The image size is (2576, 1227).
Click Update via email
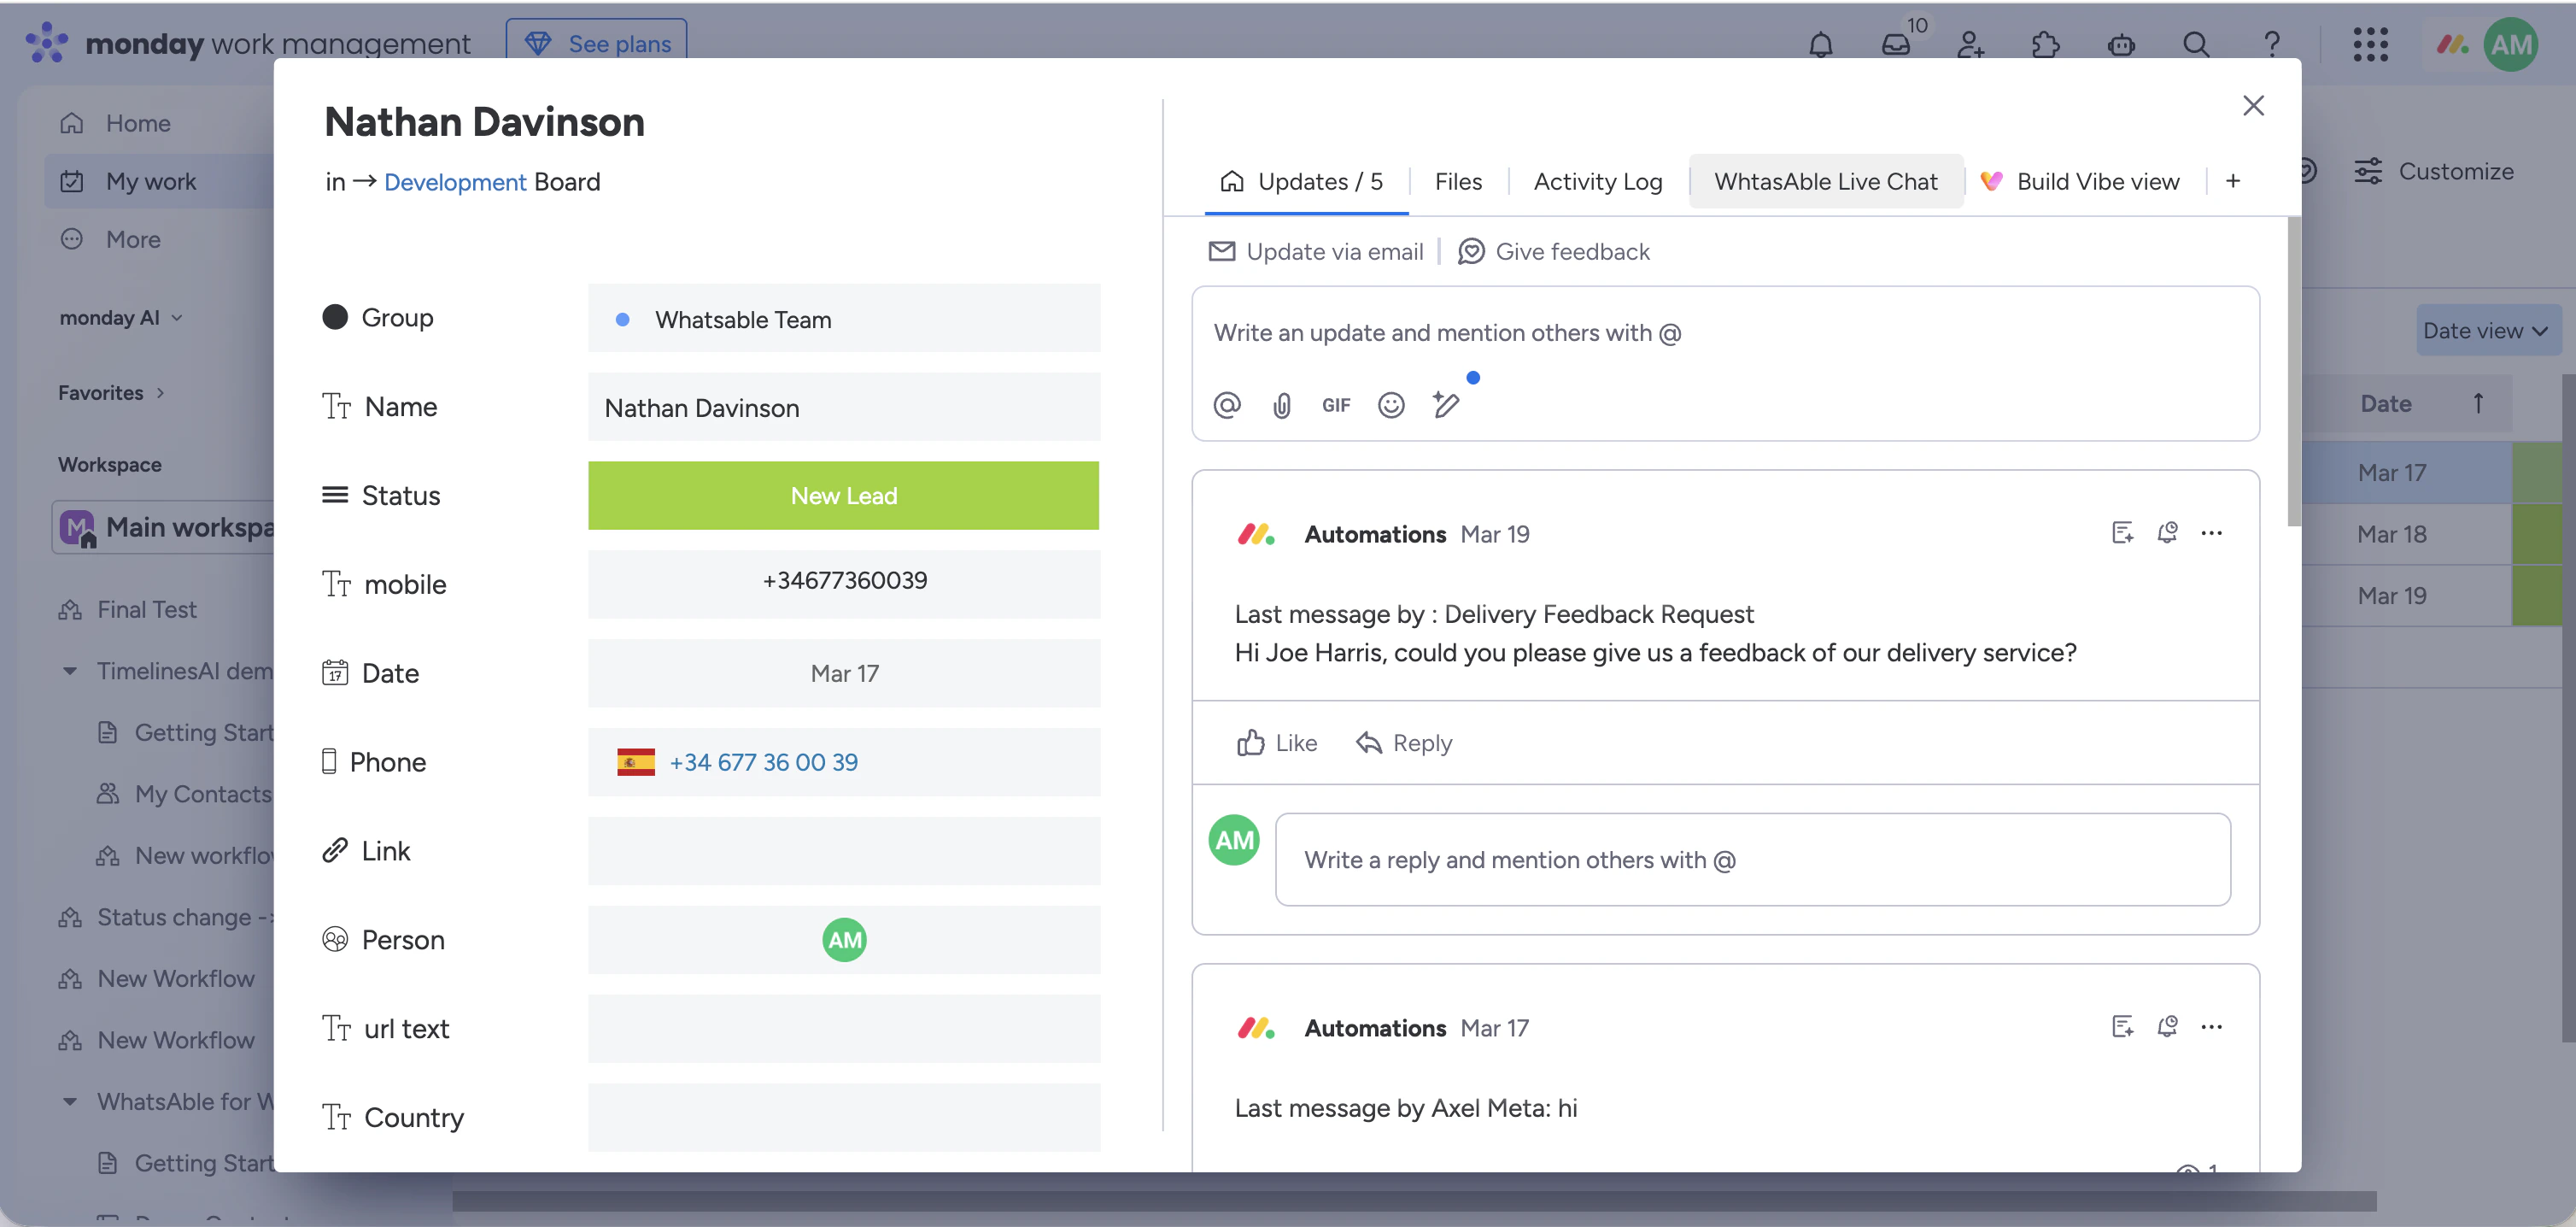coord(1316,251)
